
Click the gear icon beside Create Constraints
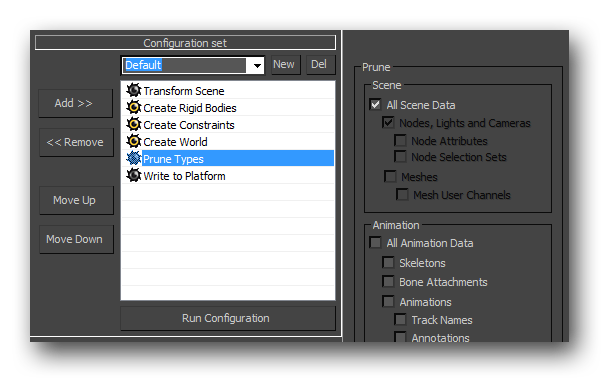(x=134, y=124)
